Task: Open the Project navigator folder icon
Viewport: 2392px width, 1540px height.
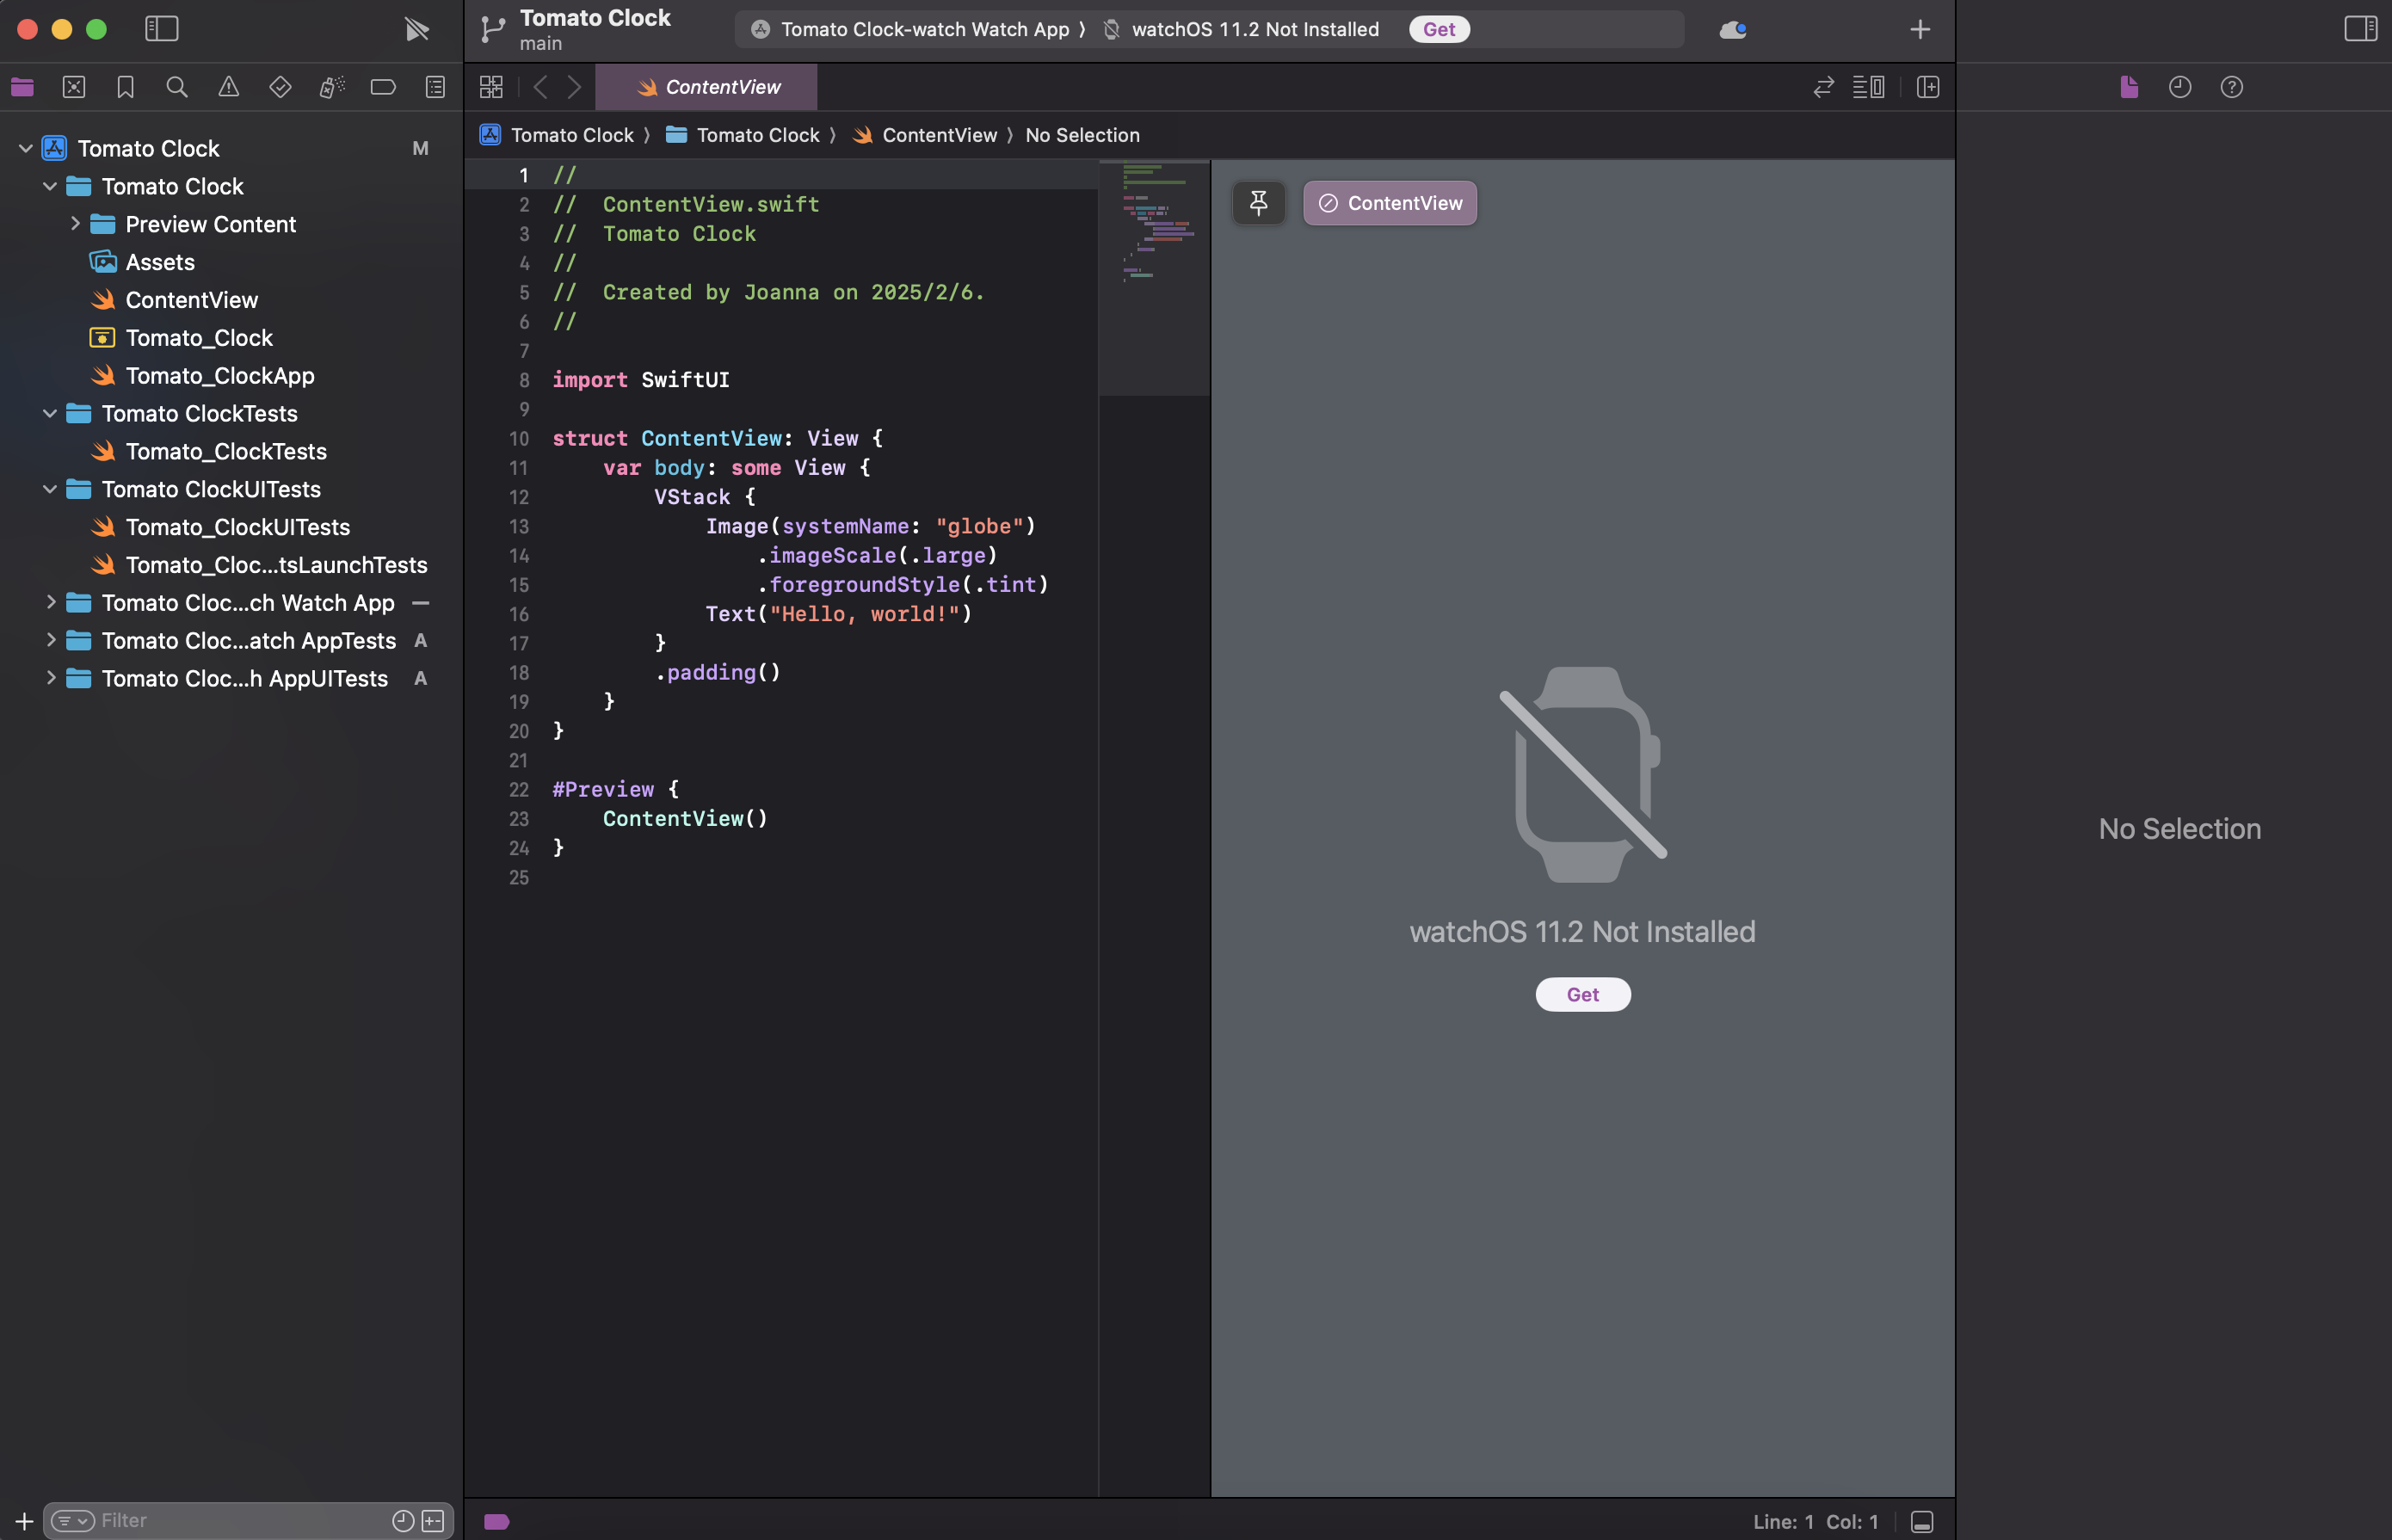Action: 22,87
